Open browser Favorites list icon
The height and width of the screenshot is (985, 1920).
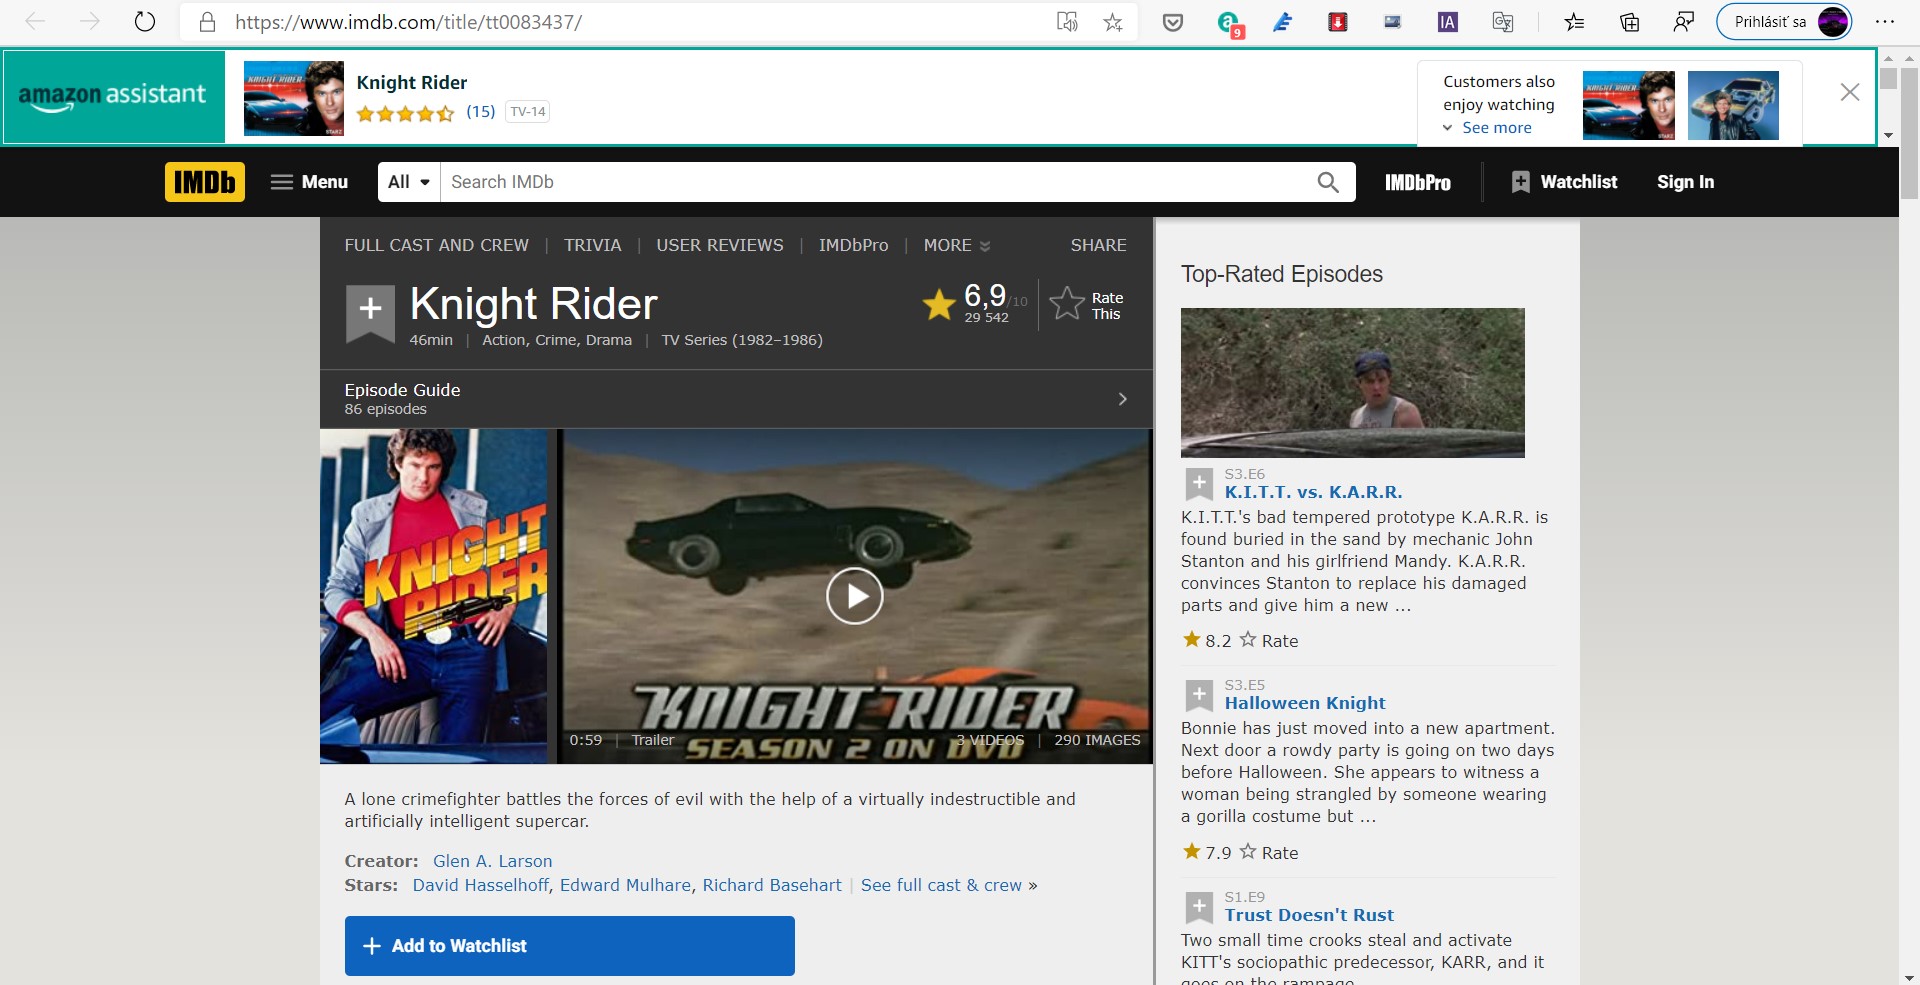pyautogui.click(x=1574, y=22)
